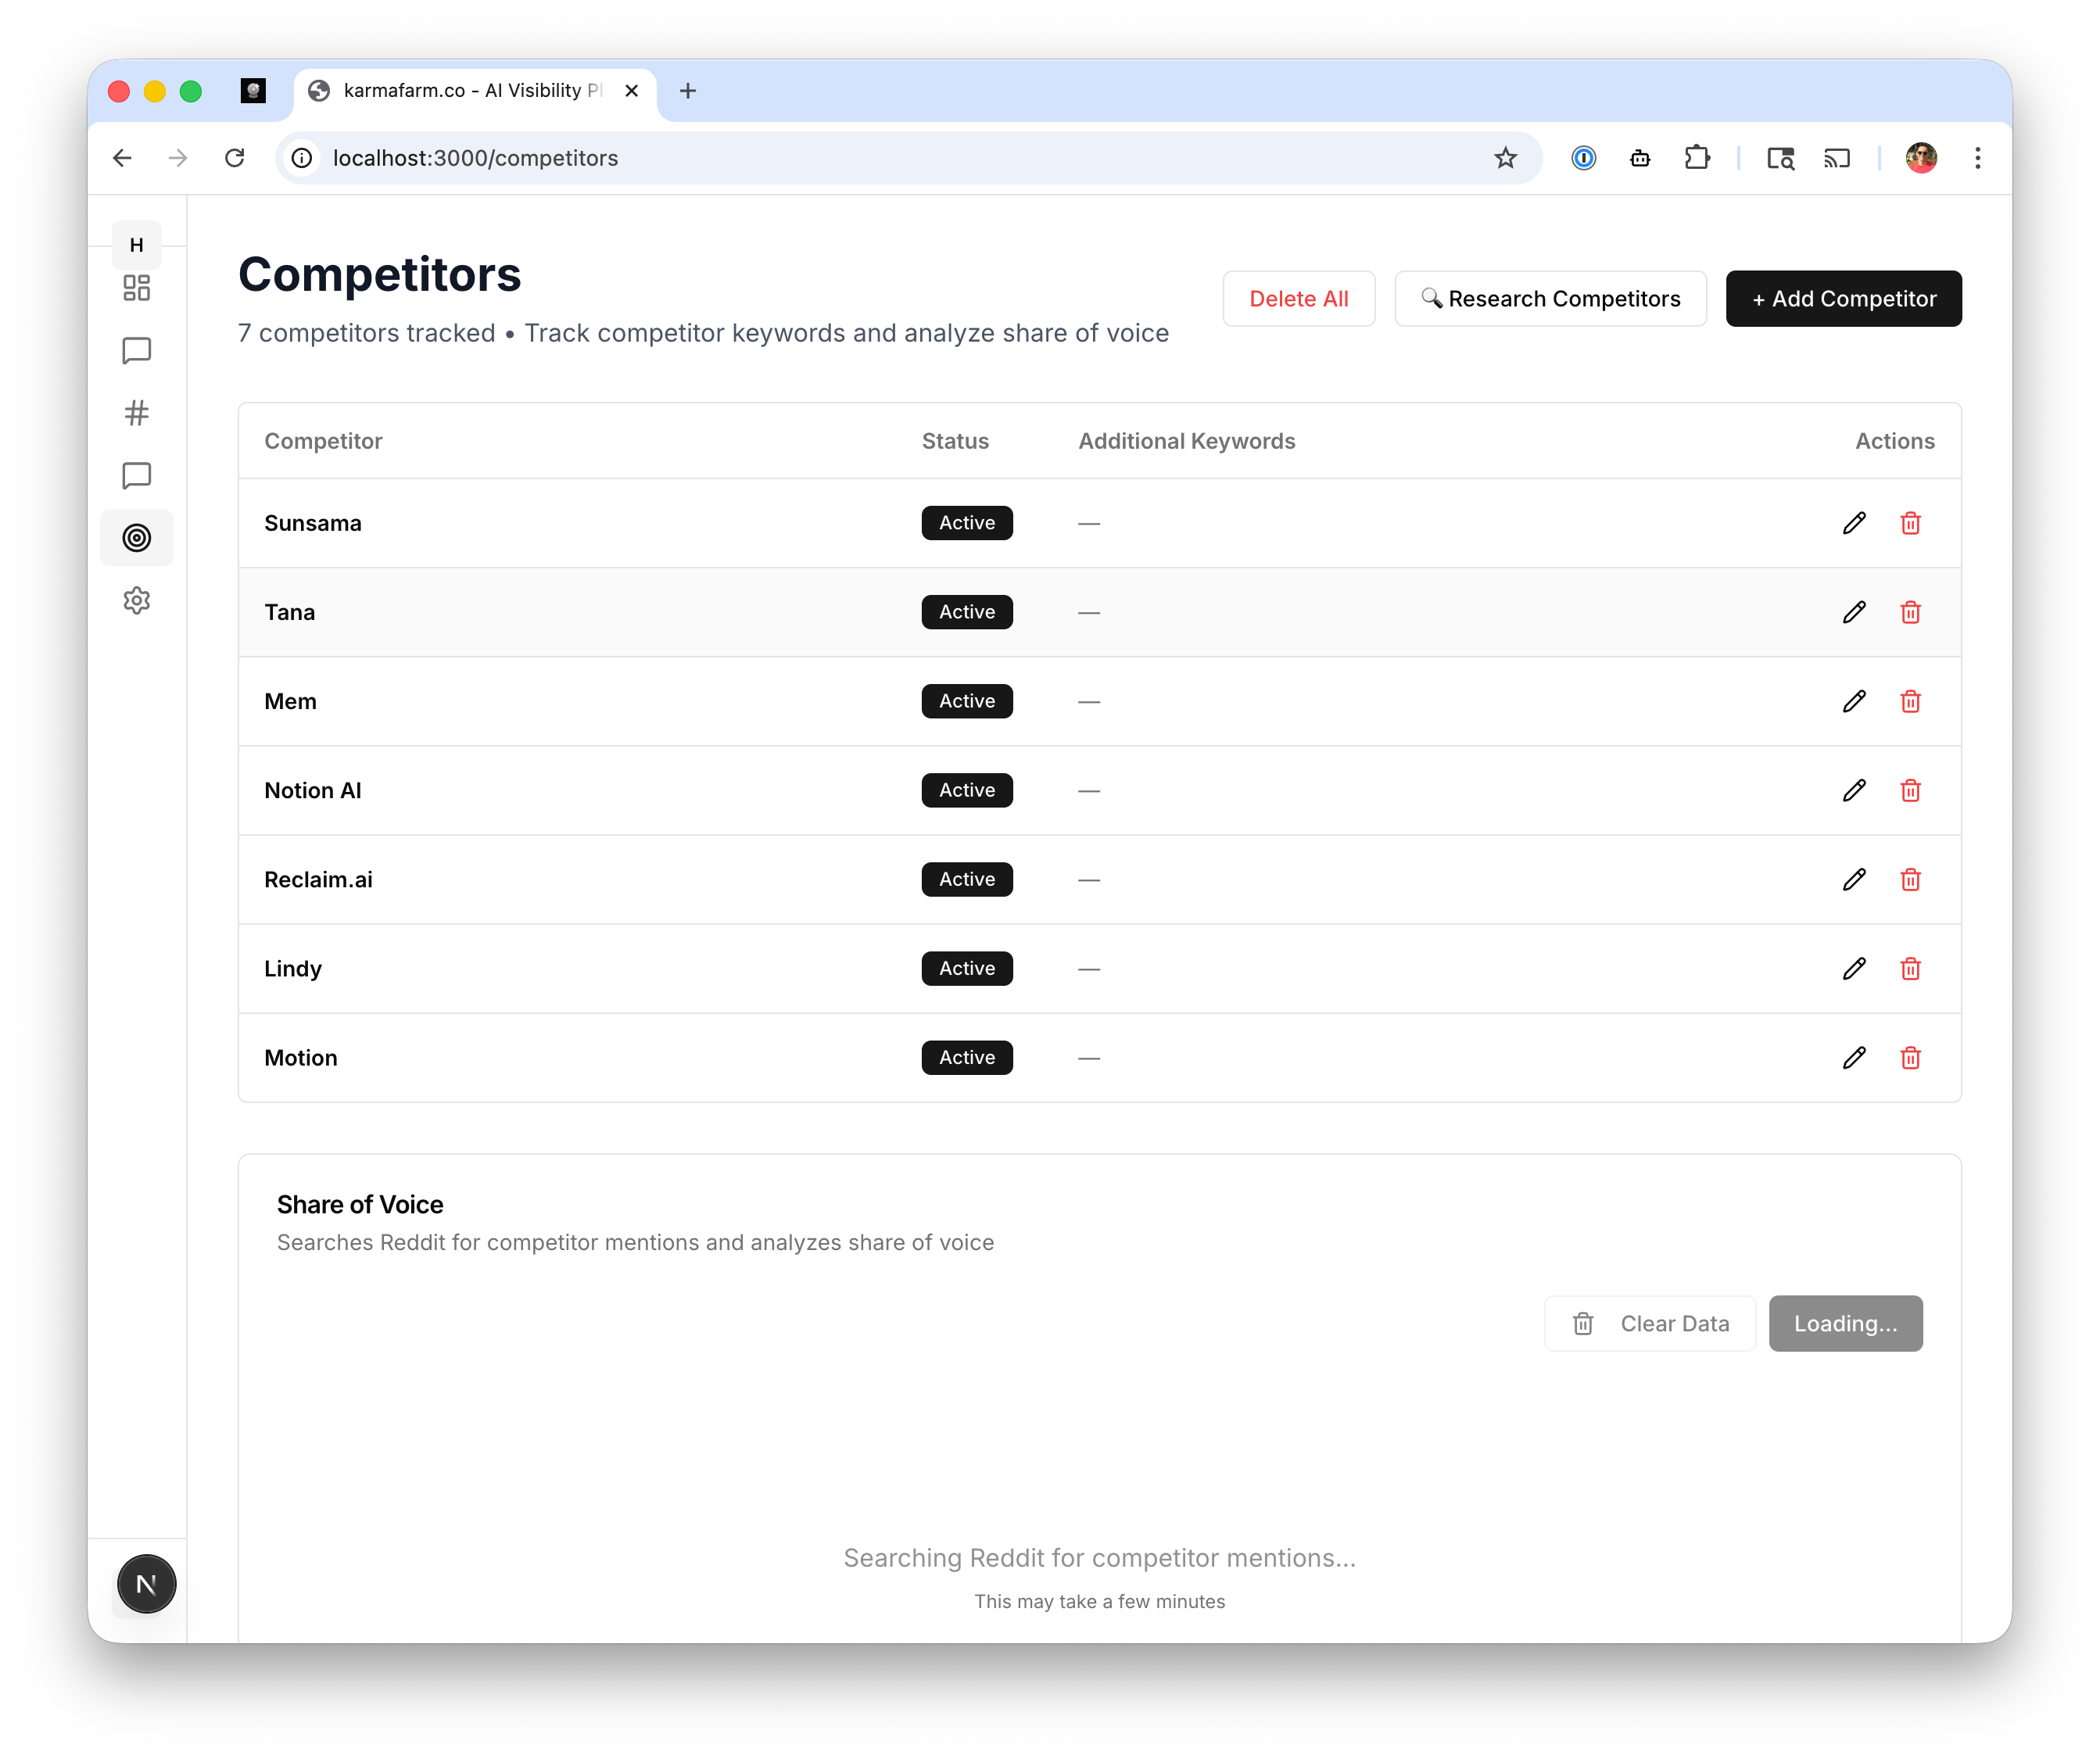Click the hashtag keywords sidebar icon

[136, 413]
